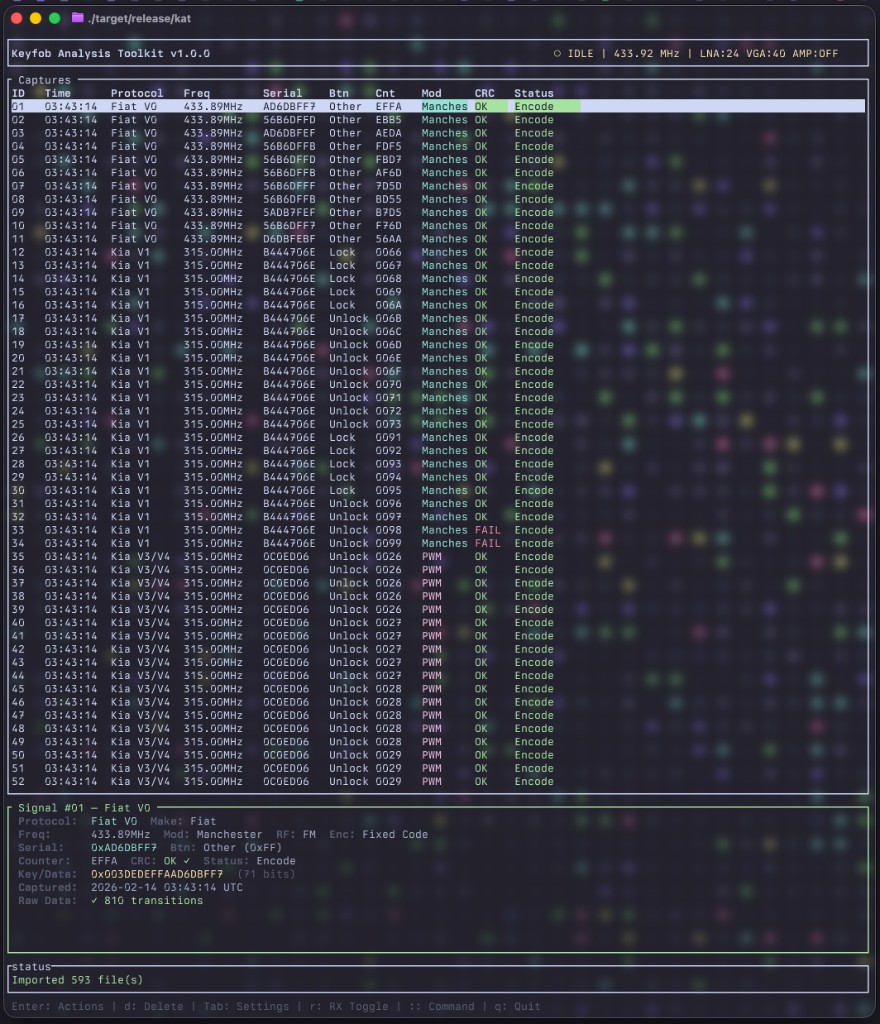
Task: Click the LNA:24 gain setting
Action: point(719,54)
